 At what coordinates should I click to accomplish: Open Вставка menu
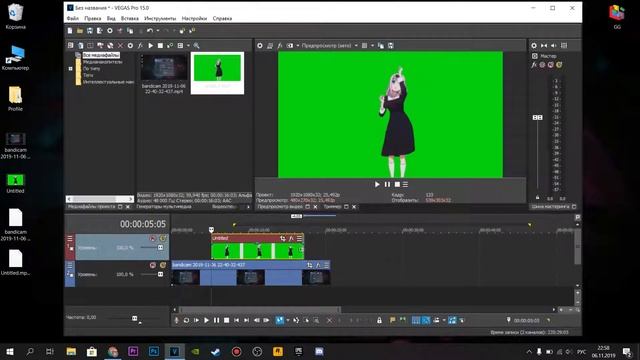coord(130,18)
